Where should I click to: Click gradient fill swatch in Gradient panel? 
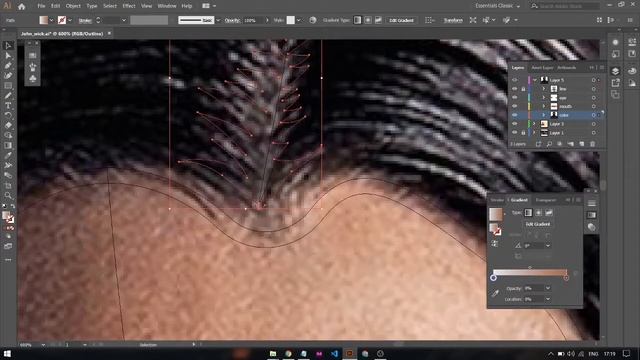pos(496,214)
